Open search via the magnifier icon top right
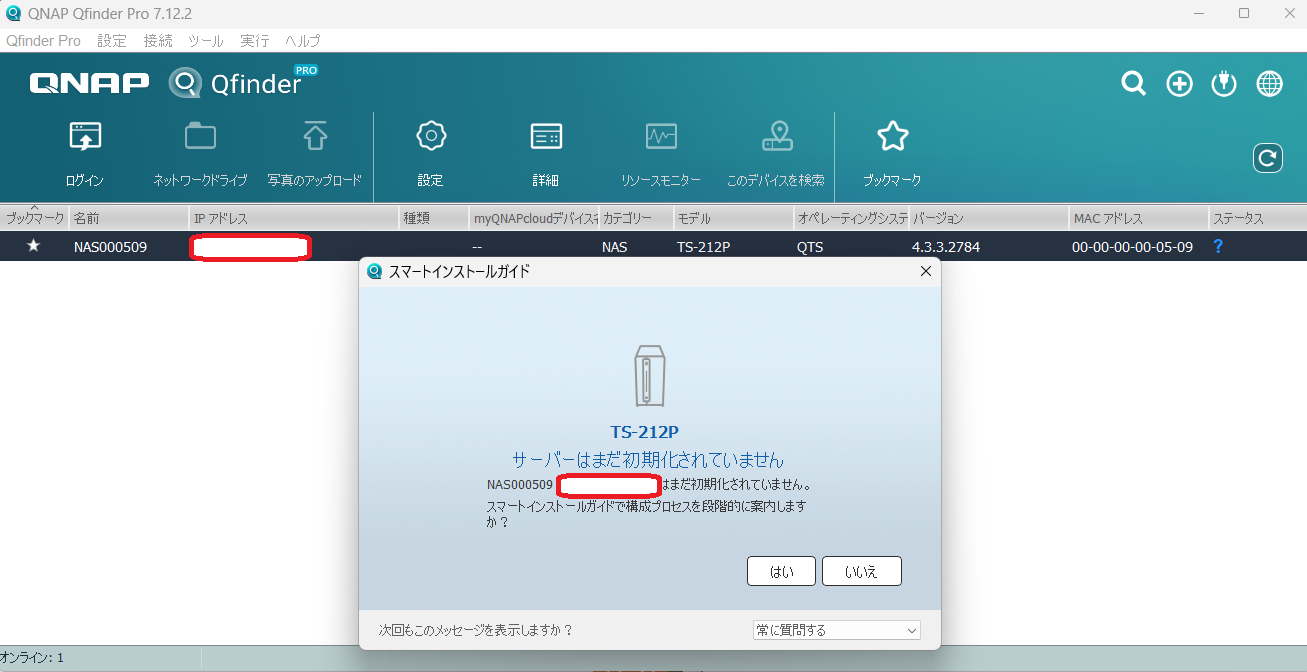Image resolution: width=1307 pixels, height=672 pixels. point(1133,83)
